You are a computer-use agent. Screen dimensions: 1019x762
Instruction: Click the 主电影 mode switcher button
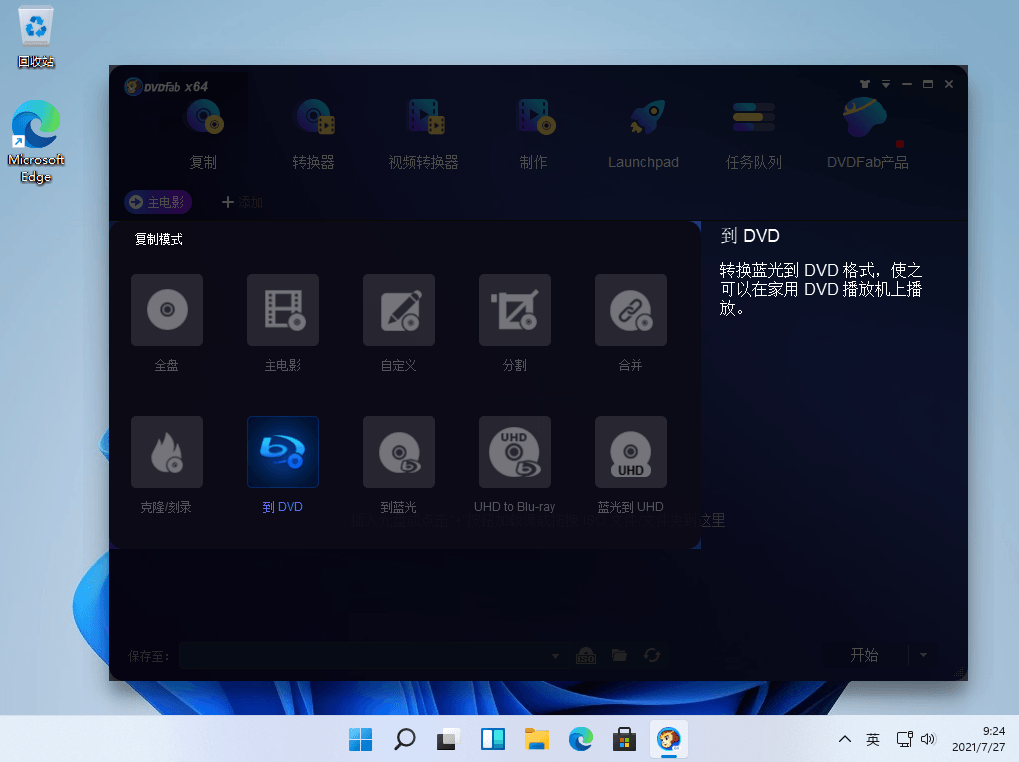[158, 202]
